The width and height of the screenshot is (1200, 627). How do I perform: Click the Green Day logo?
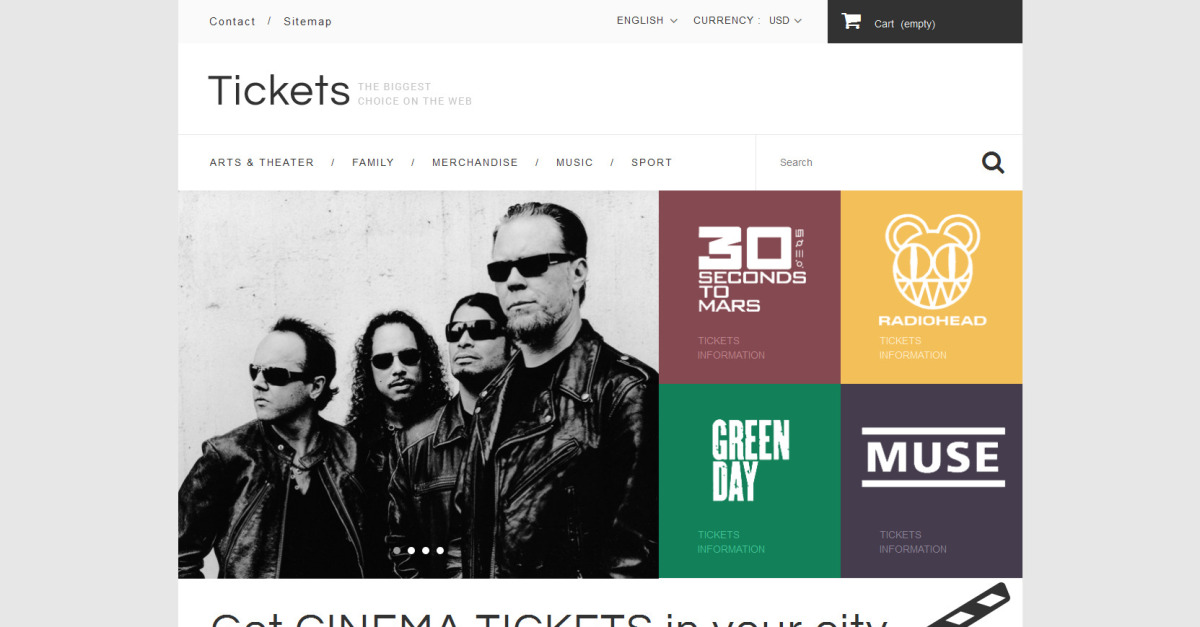[x=750, y=460]
